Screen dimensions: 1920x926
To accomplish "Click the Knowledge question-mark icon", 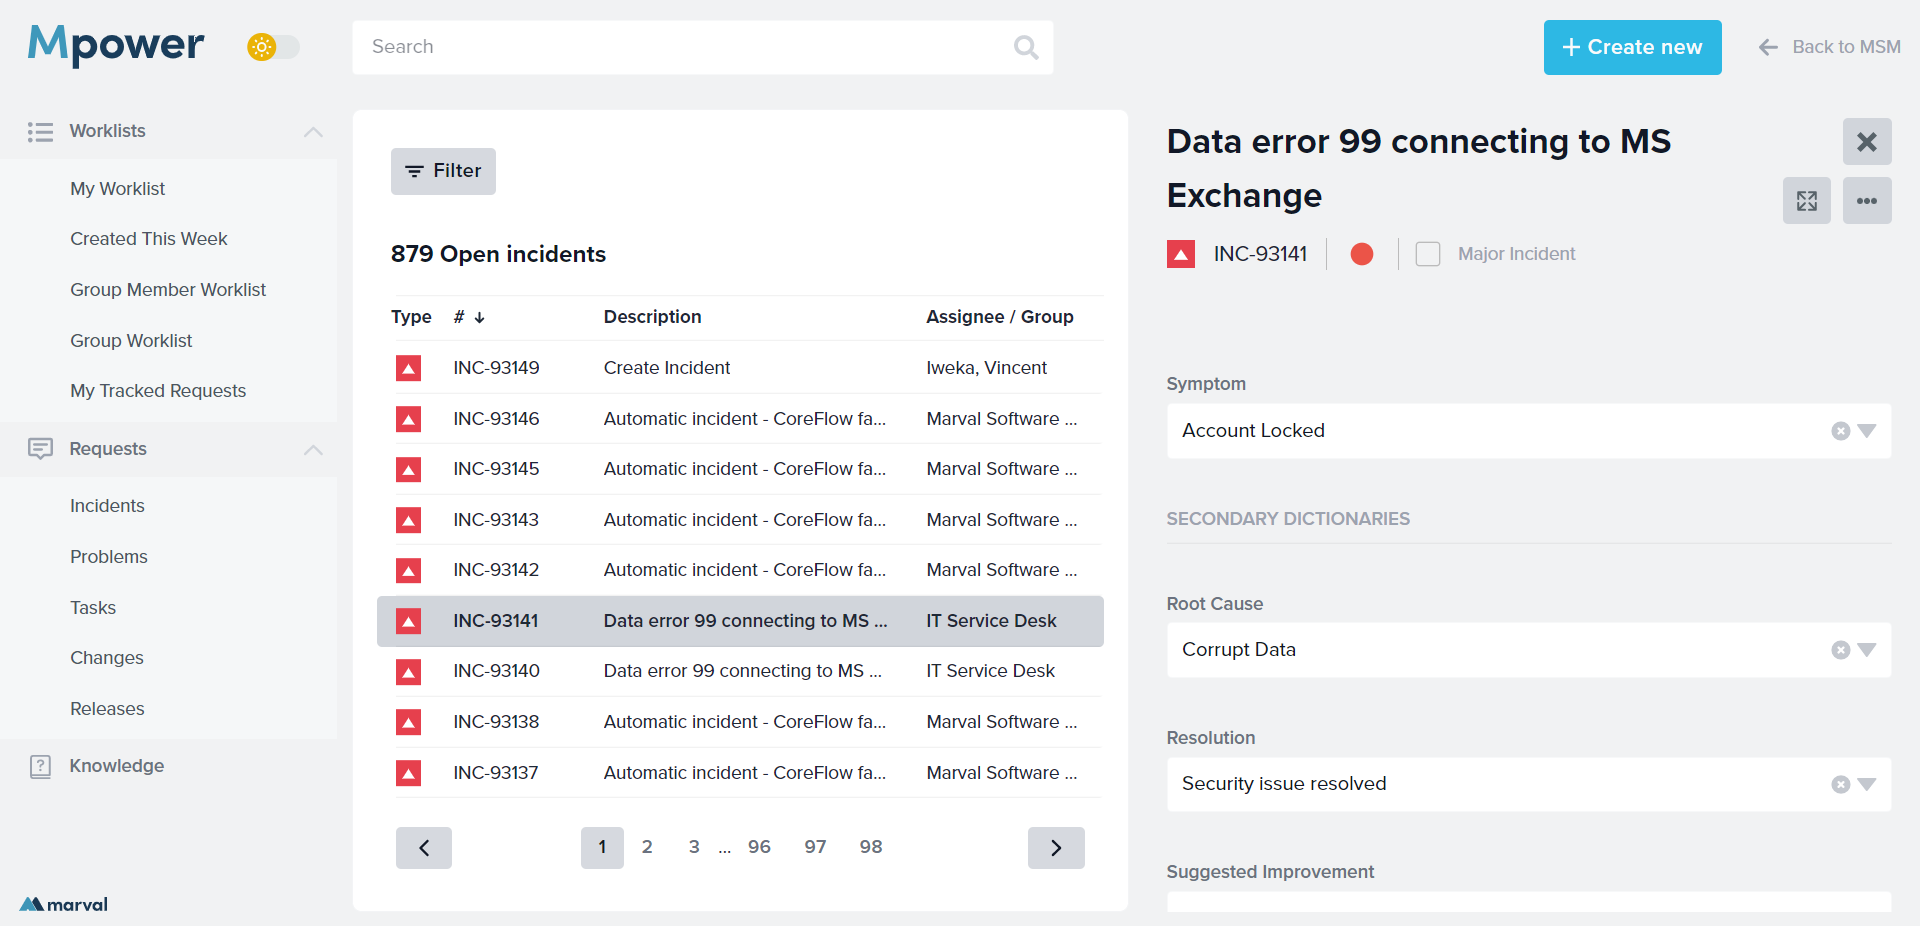I will click(39, 766).
